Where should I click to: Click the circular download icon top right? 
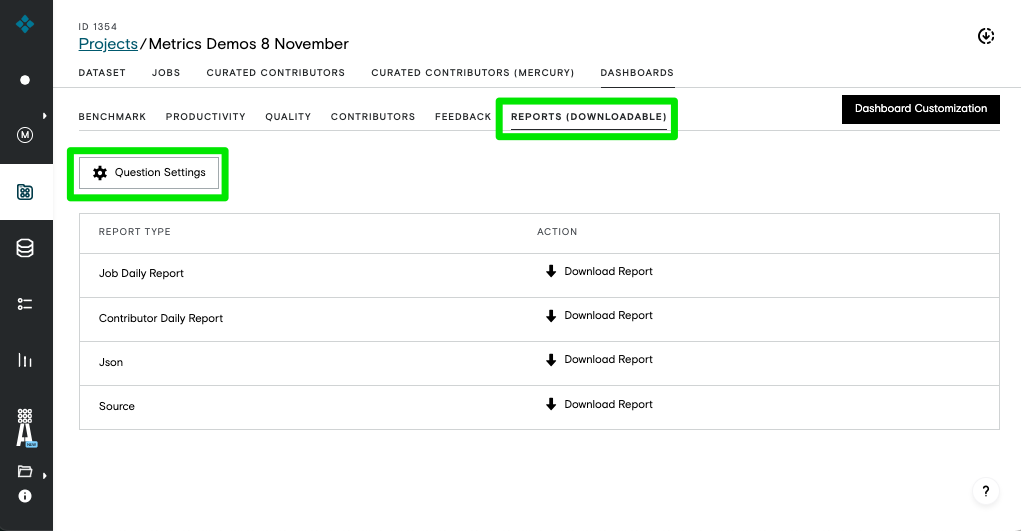(986, 36)
